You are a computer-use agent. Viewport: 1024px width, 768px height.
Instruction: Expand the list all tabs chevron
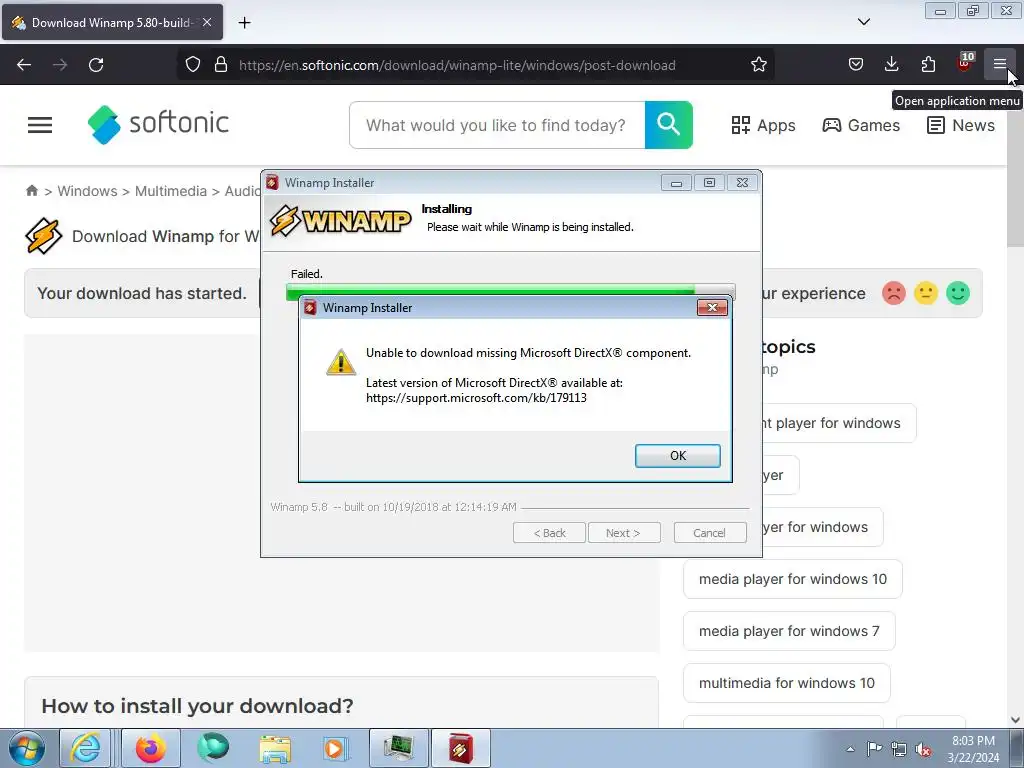pos(863,22)
